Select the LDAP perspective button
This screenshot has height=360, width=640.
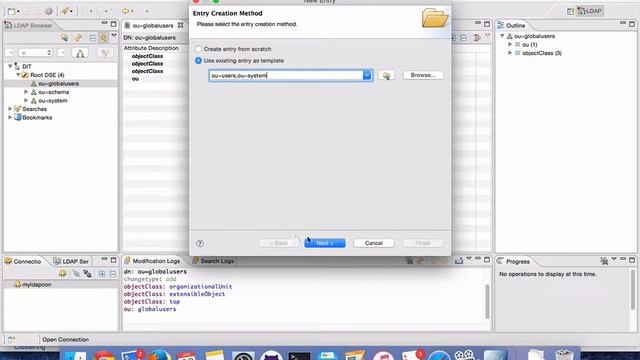590,11
